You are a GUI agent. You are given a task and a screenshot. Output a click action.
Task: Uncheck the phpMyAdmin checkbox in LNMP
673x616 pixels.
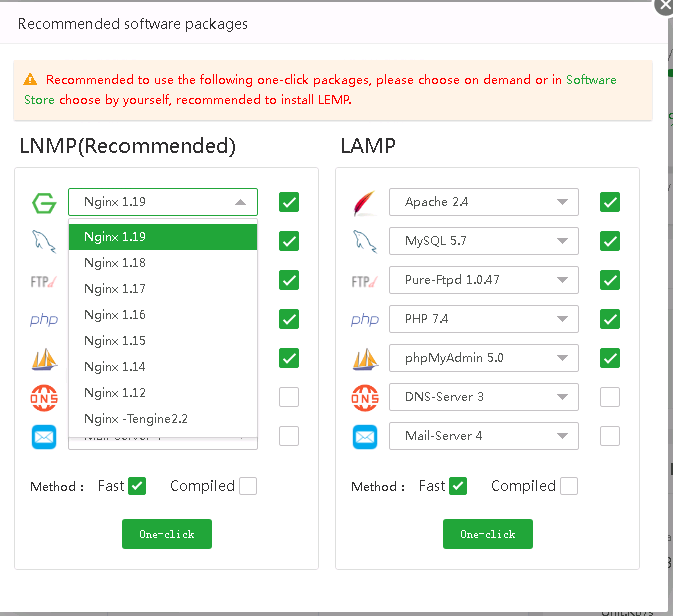(289, 358)
